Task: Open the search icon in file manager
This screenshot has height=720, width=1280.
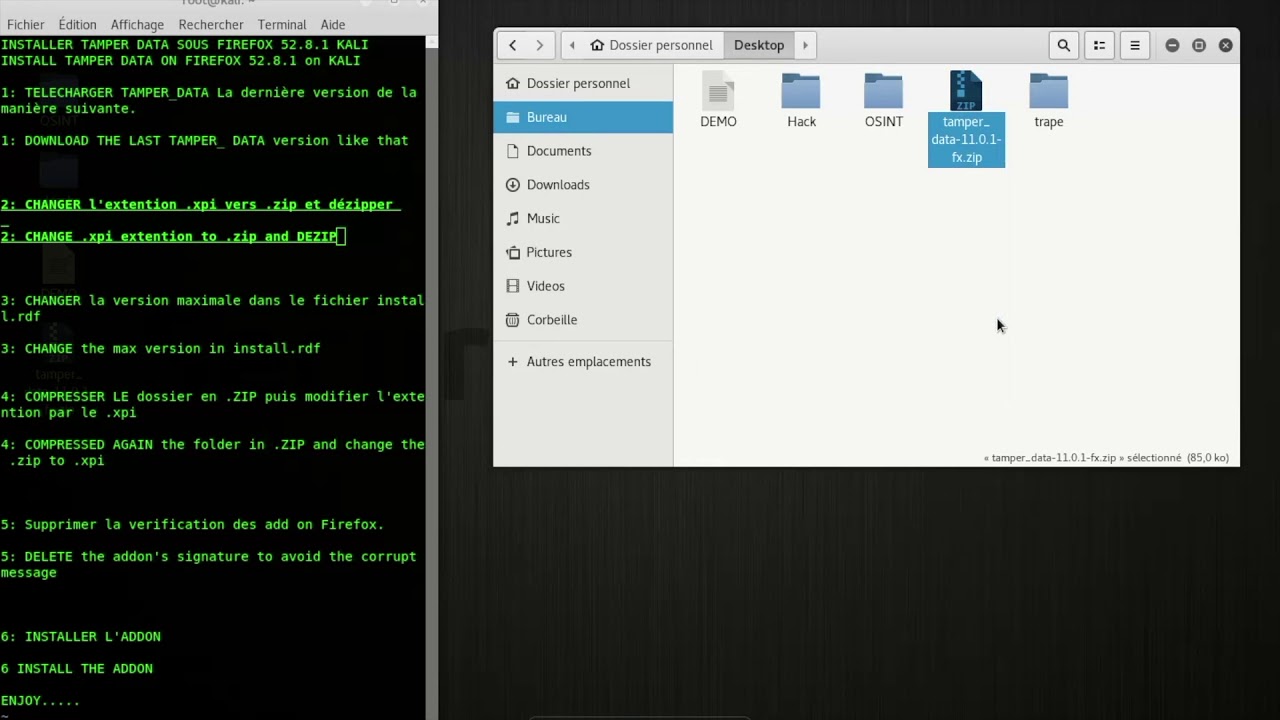Action: point(1063,45)
